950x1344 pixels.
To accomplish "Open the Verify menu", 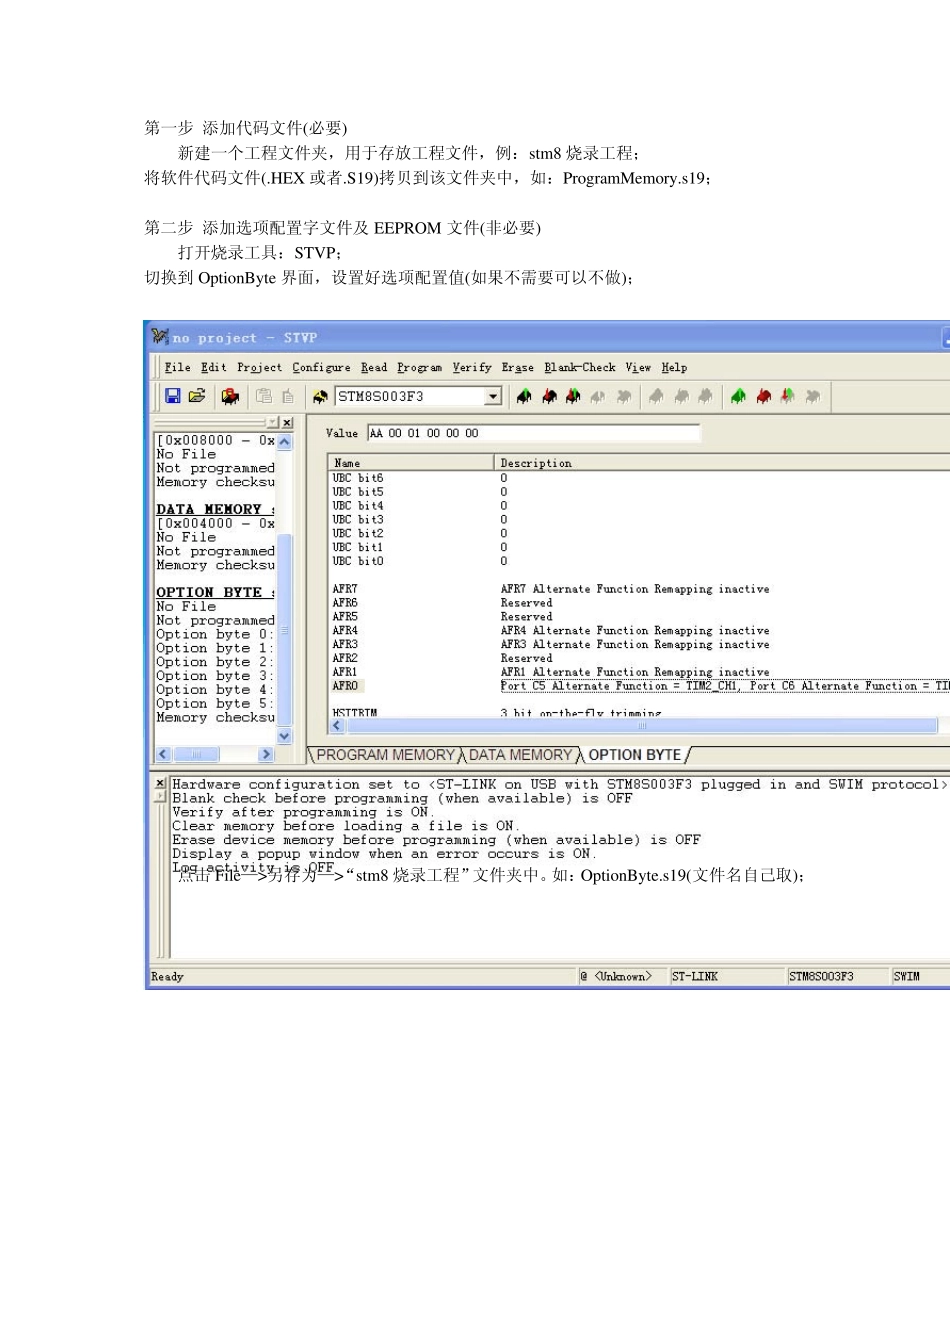I will pos(472,367).
